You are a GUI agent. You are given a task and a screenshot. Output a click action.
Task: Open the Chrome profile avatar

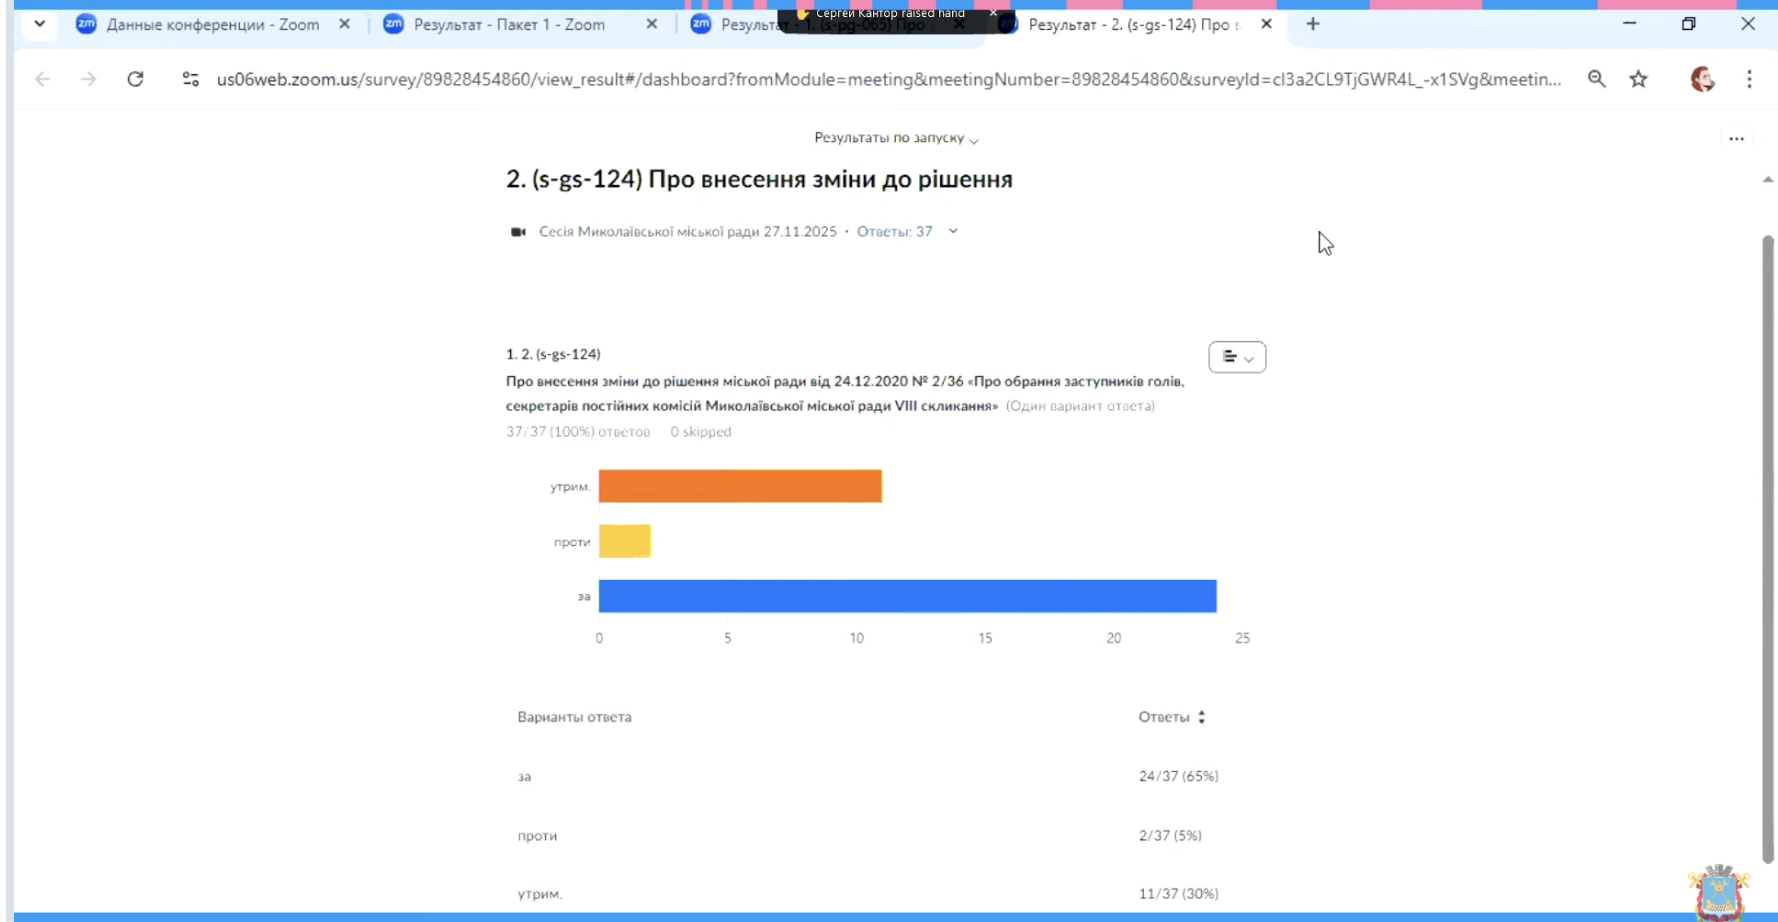click(1702, 79)
